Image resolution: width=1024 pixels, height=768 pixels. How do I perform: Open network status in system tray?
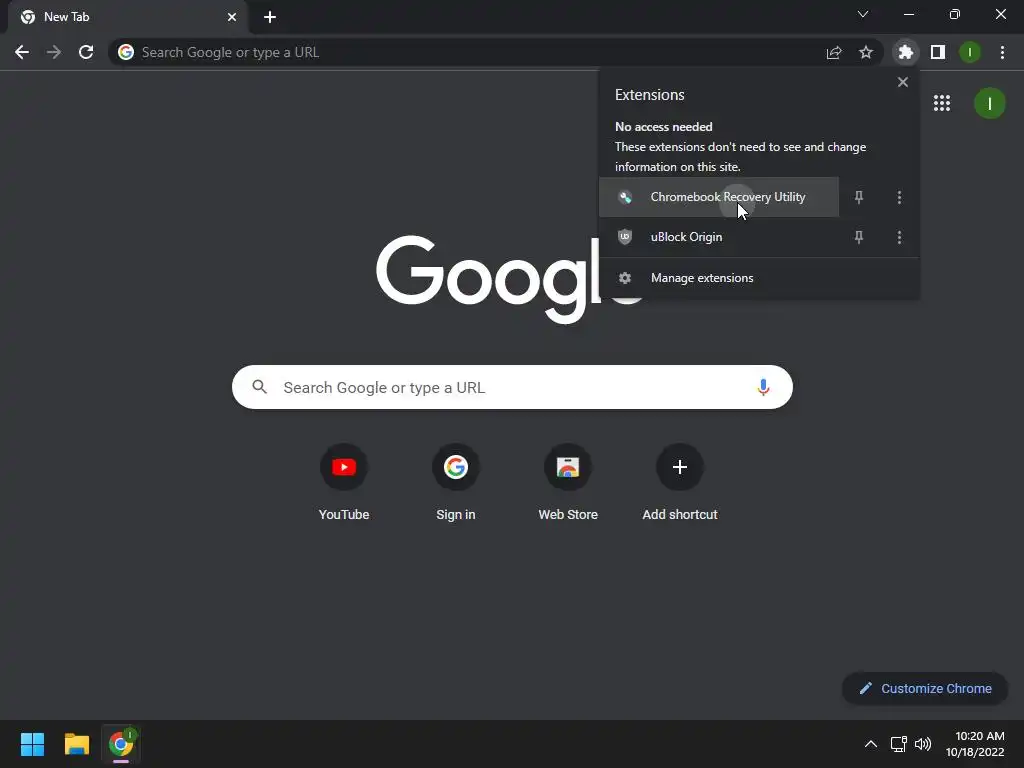point(899,744)
